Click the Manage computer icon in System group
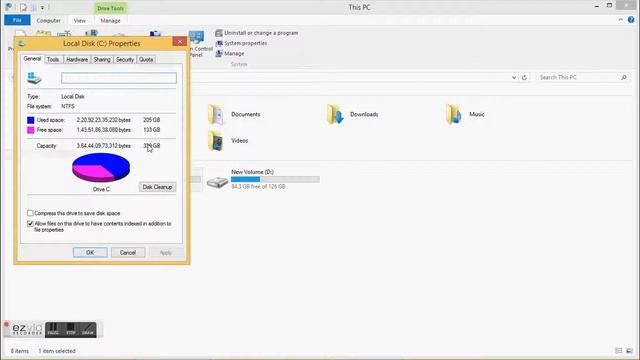 (219, 53)
